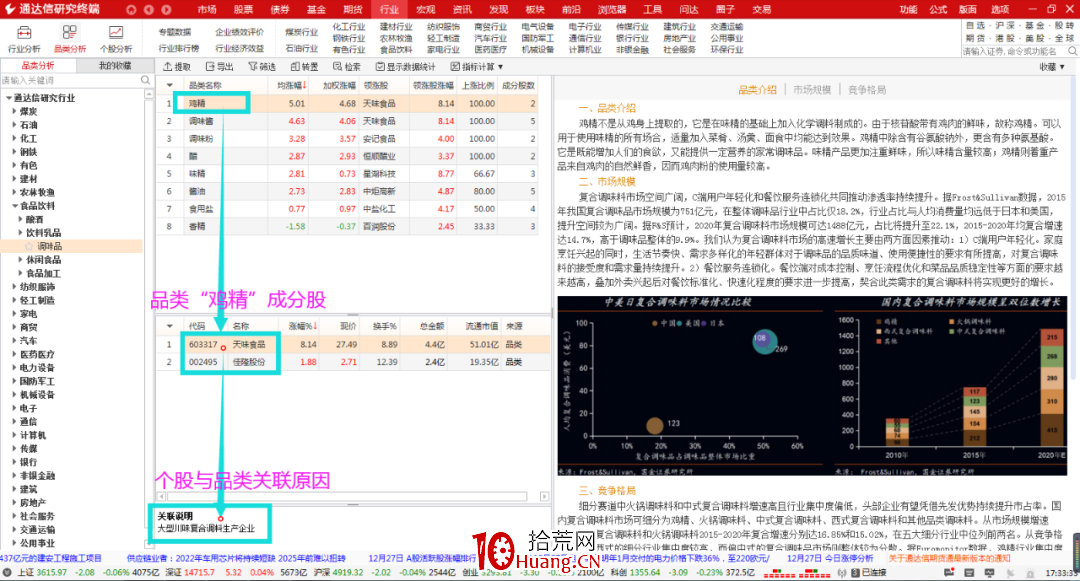Image resolution: width=1080 pixels, height=581 pixels.
Task: Open category table column menu arrow
Action: click(x=169, y=85)
